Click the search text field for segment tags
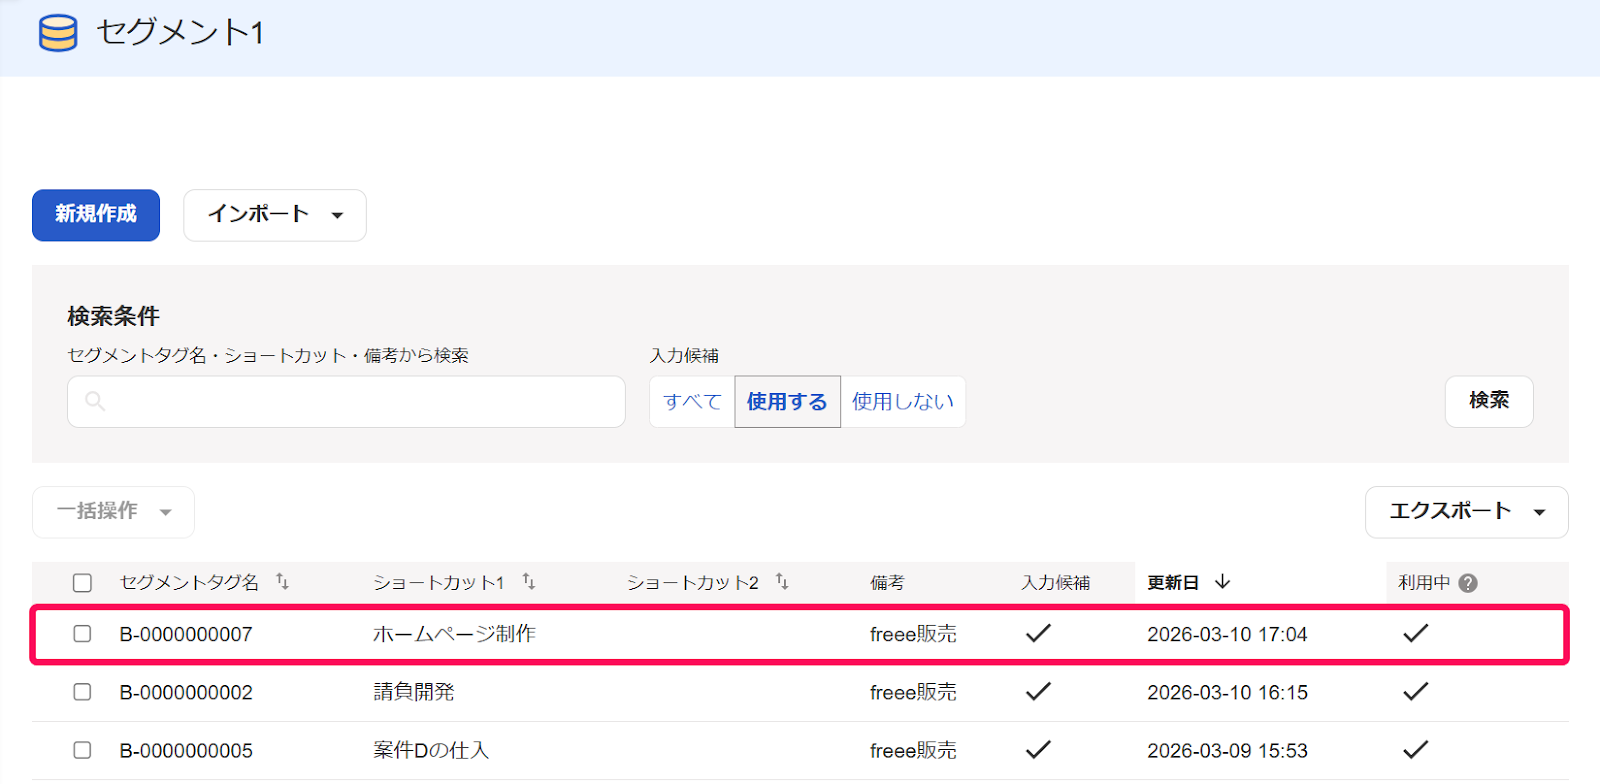The width and height of the screenshot is (1600, 784). tap(346, 402)
